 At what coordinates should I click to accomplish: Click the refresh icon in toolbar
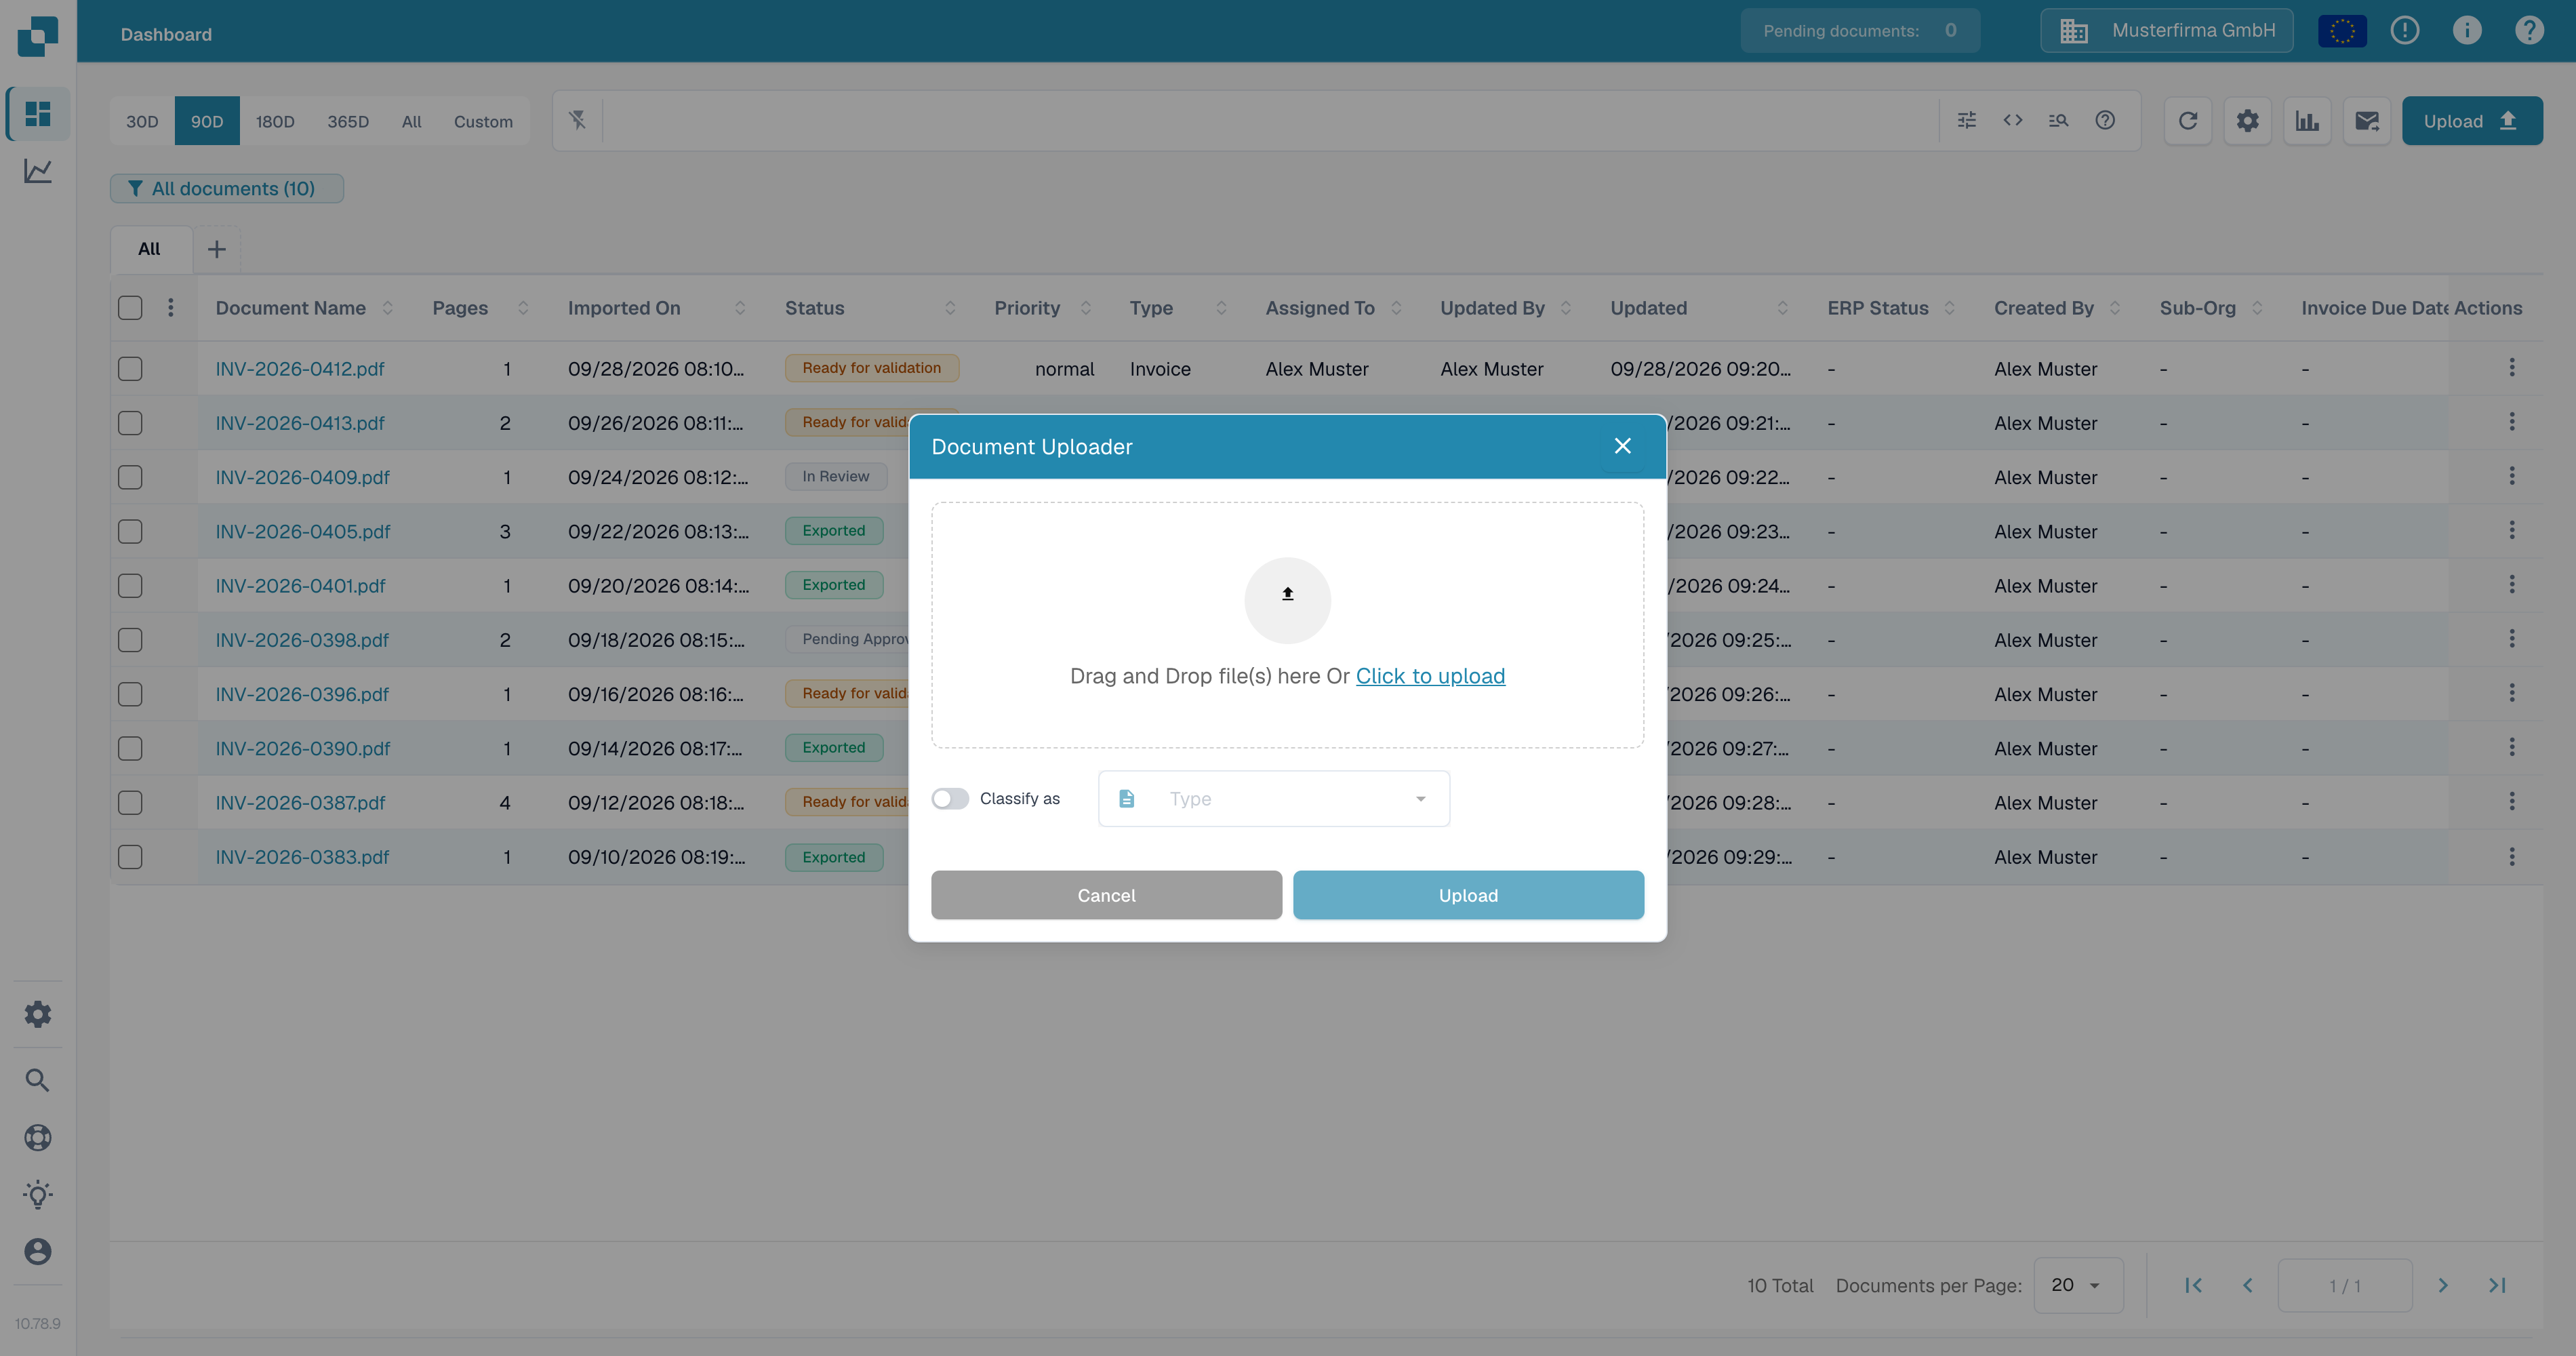coord(2188,121)
